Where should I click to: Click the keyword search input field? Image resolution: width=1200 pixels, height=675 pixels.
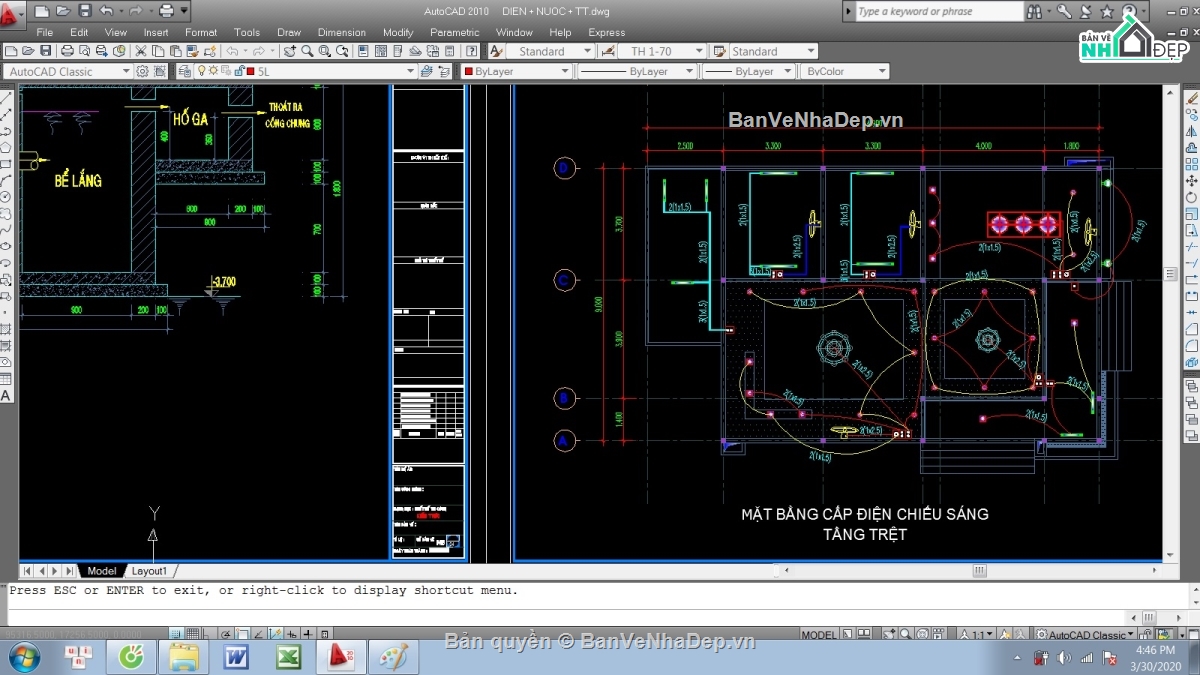938,11
